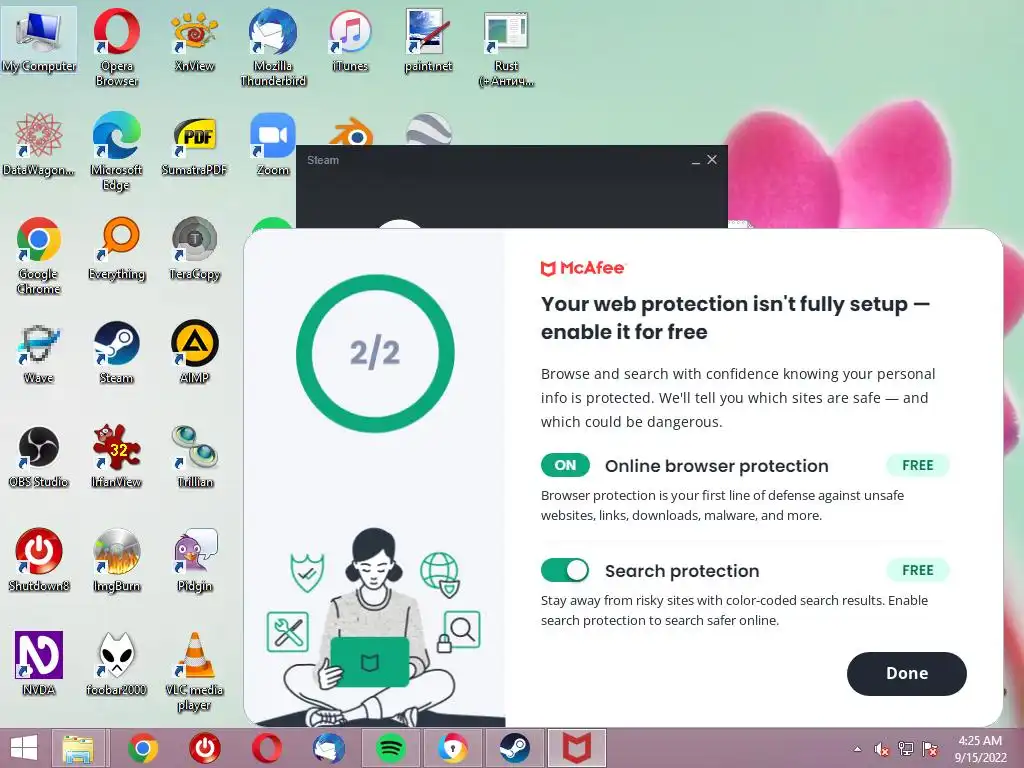This screenshot has width=1024, height=768.
Task: Launch Microsoft Edge desktop shortcut
Action: (116, 152)
